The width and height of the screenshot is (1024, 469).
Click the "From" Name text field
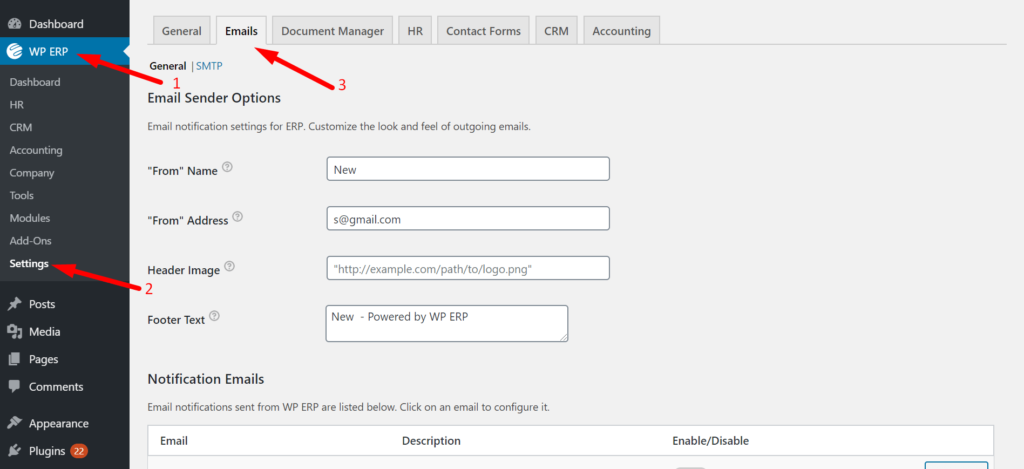[x=468, y=169]
